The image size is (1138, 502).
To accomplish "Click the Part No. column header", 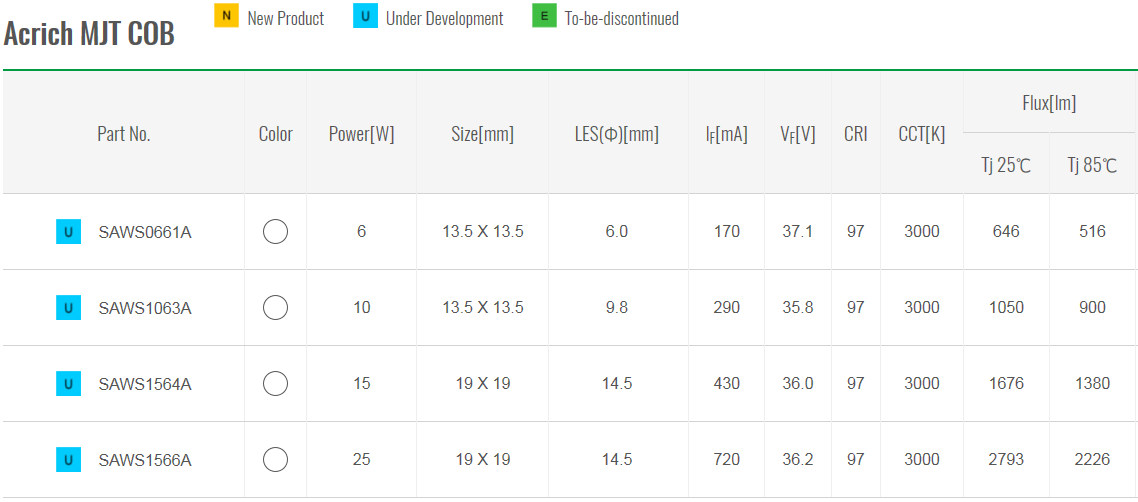I will (124, 134).
